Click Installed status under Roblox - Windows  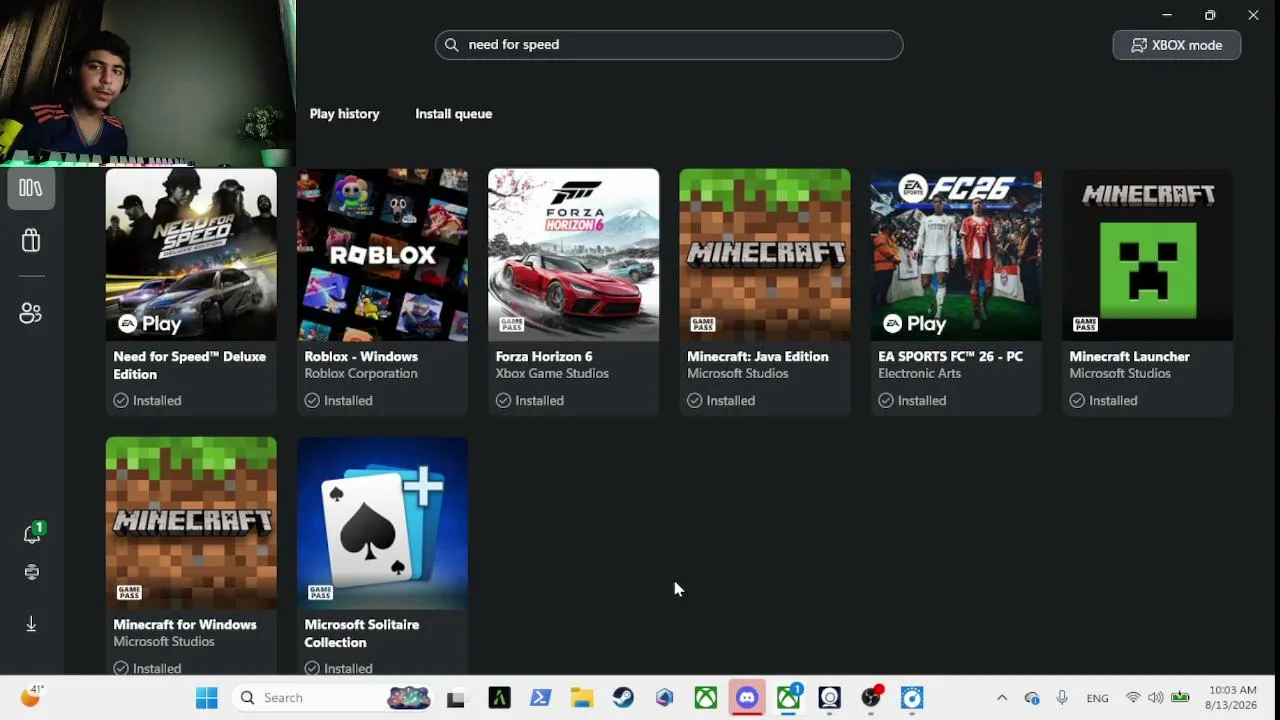coord(338,400)
